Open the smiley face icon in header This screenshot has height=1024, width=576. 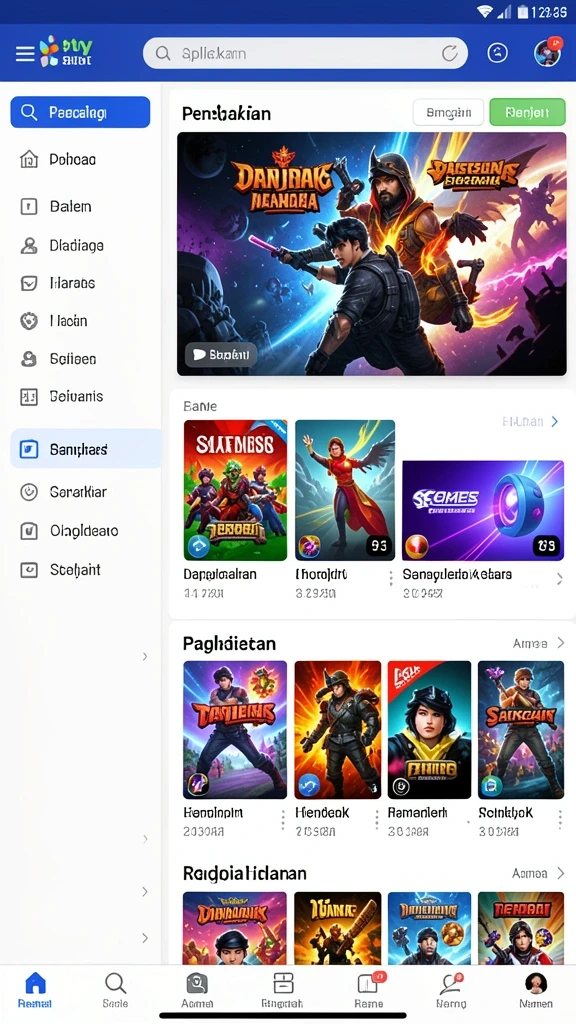[x=498, y=54]
